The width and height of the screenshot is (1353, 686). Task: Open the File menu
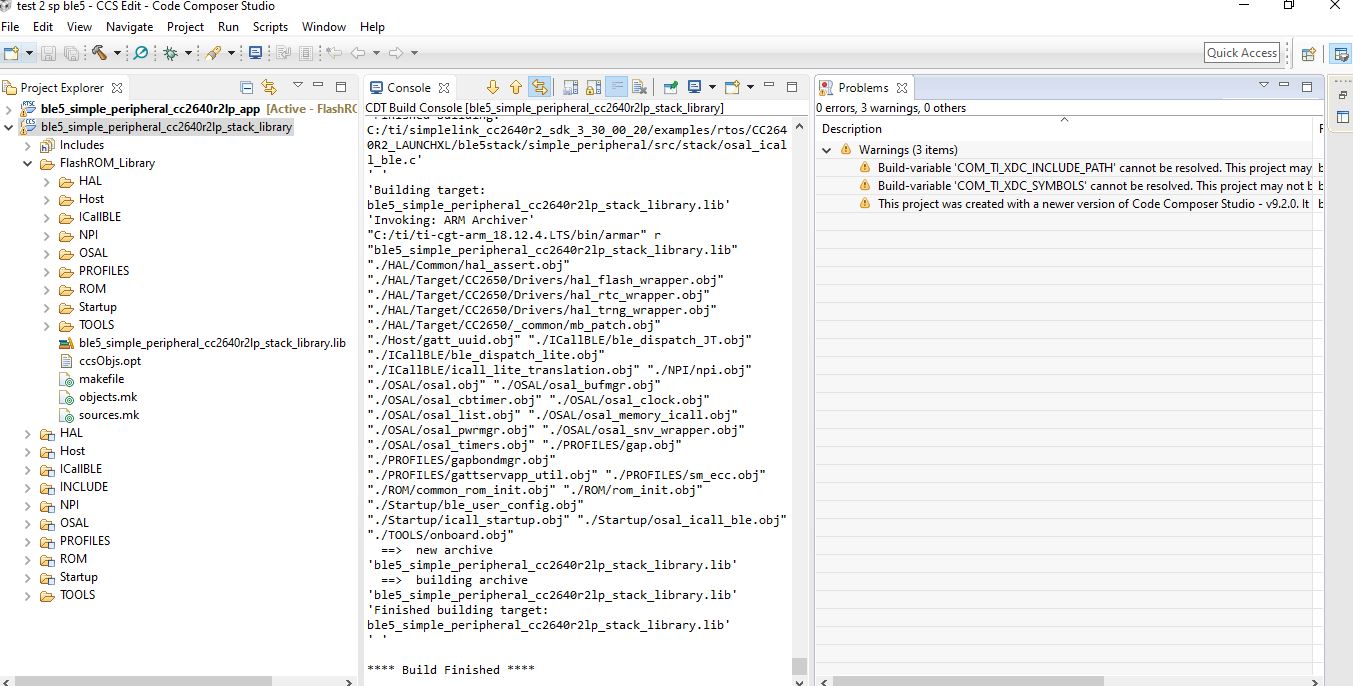coord(11,27)
